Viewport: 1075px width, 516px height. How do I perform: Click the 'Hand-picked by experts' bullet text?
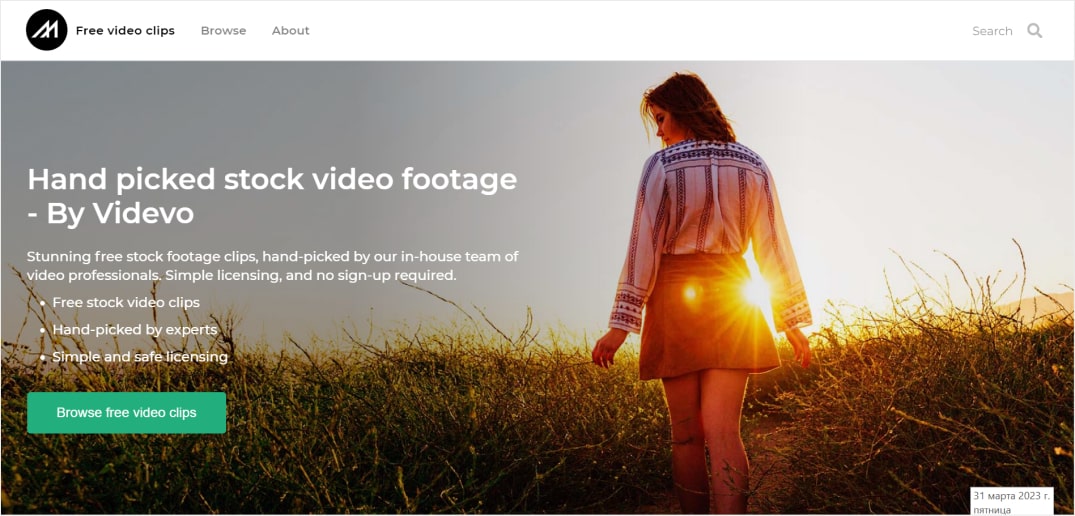[x=134, y=330]
